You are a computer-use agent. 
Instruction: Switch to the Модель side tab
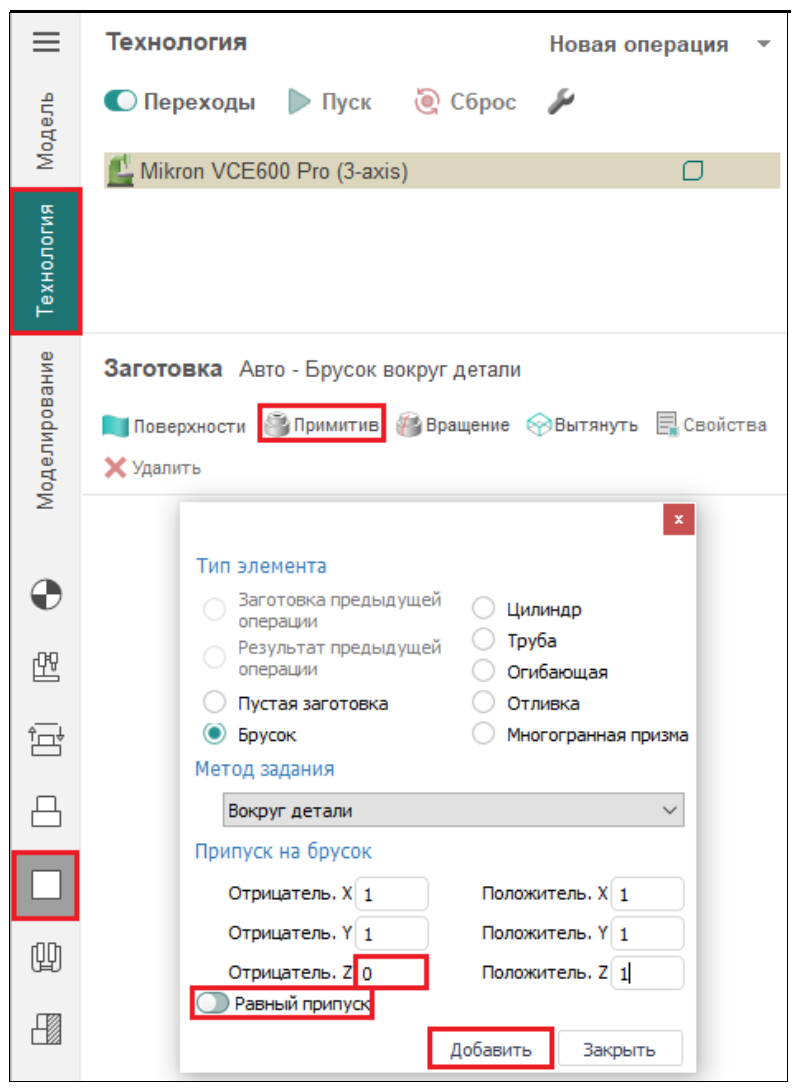click(x=45, y=133)
